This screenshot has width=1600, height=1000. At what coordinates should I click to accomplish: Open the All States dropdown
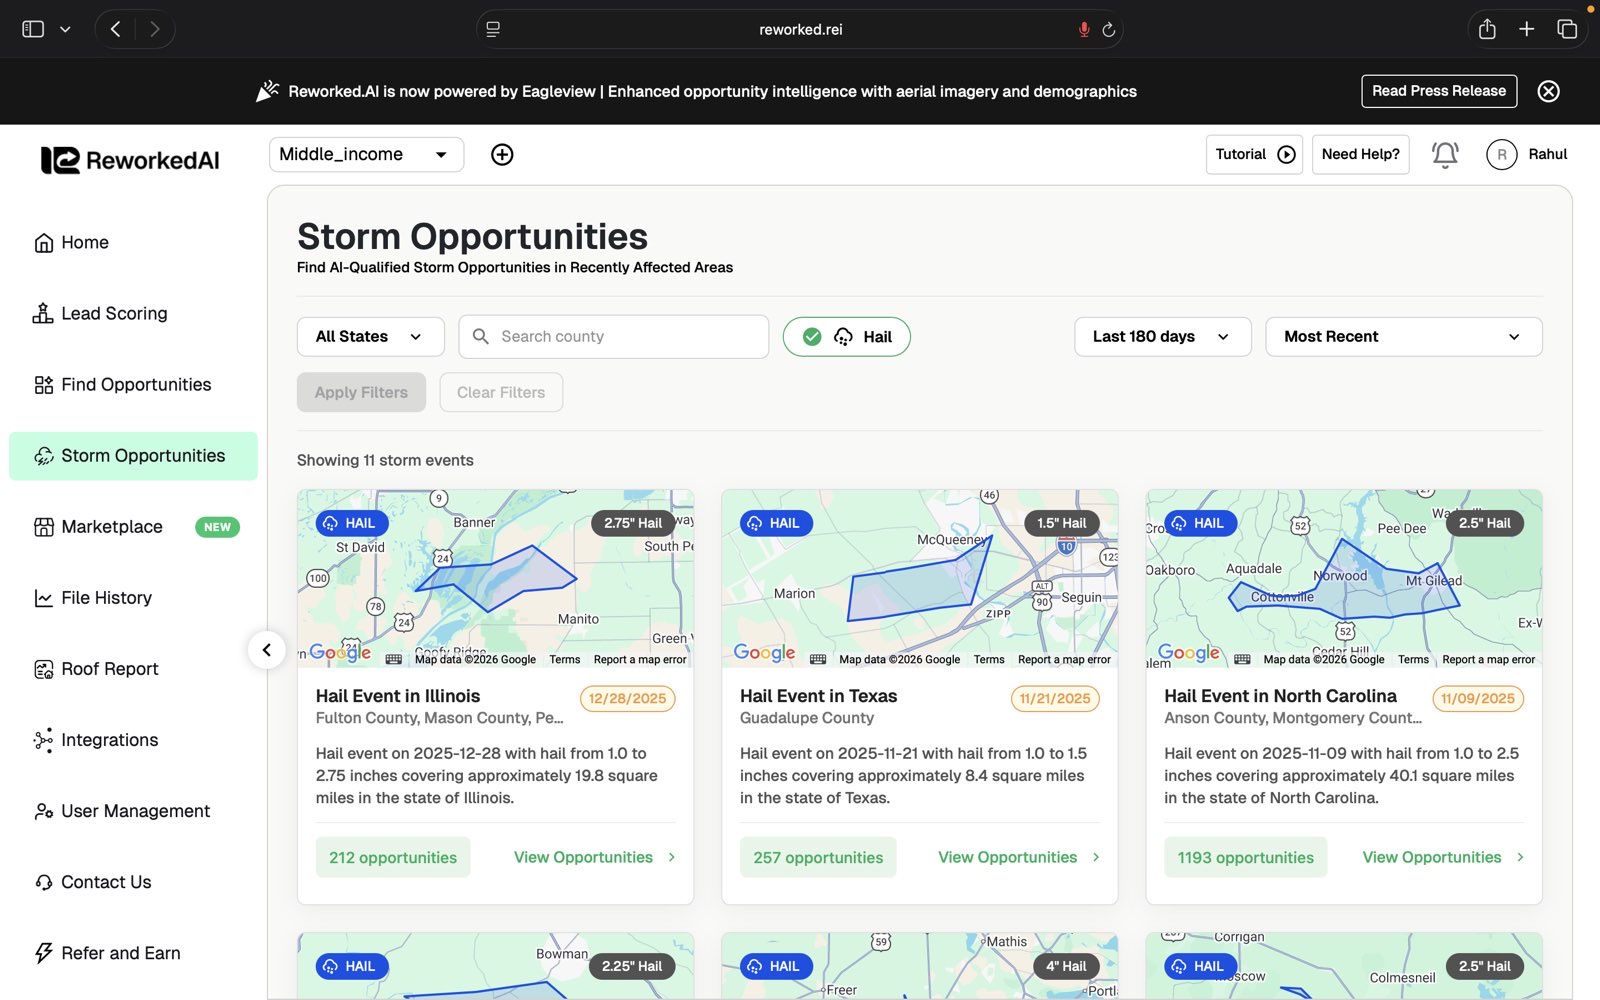pos(369,336)
